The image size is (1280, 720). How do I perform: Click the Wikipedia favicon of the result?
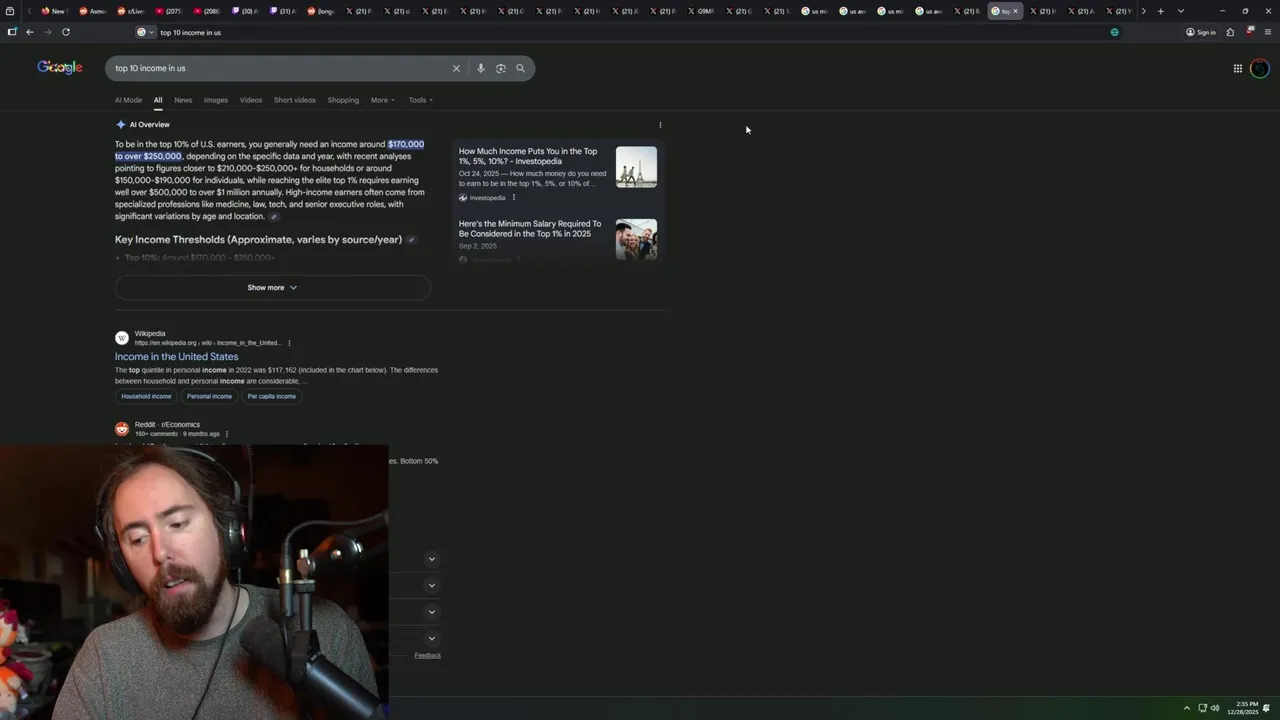[x=122, y=338]
